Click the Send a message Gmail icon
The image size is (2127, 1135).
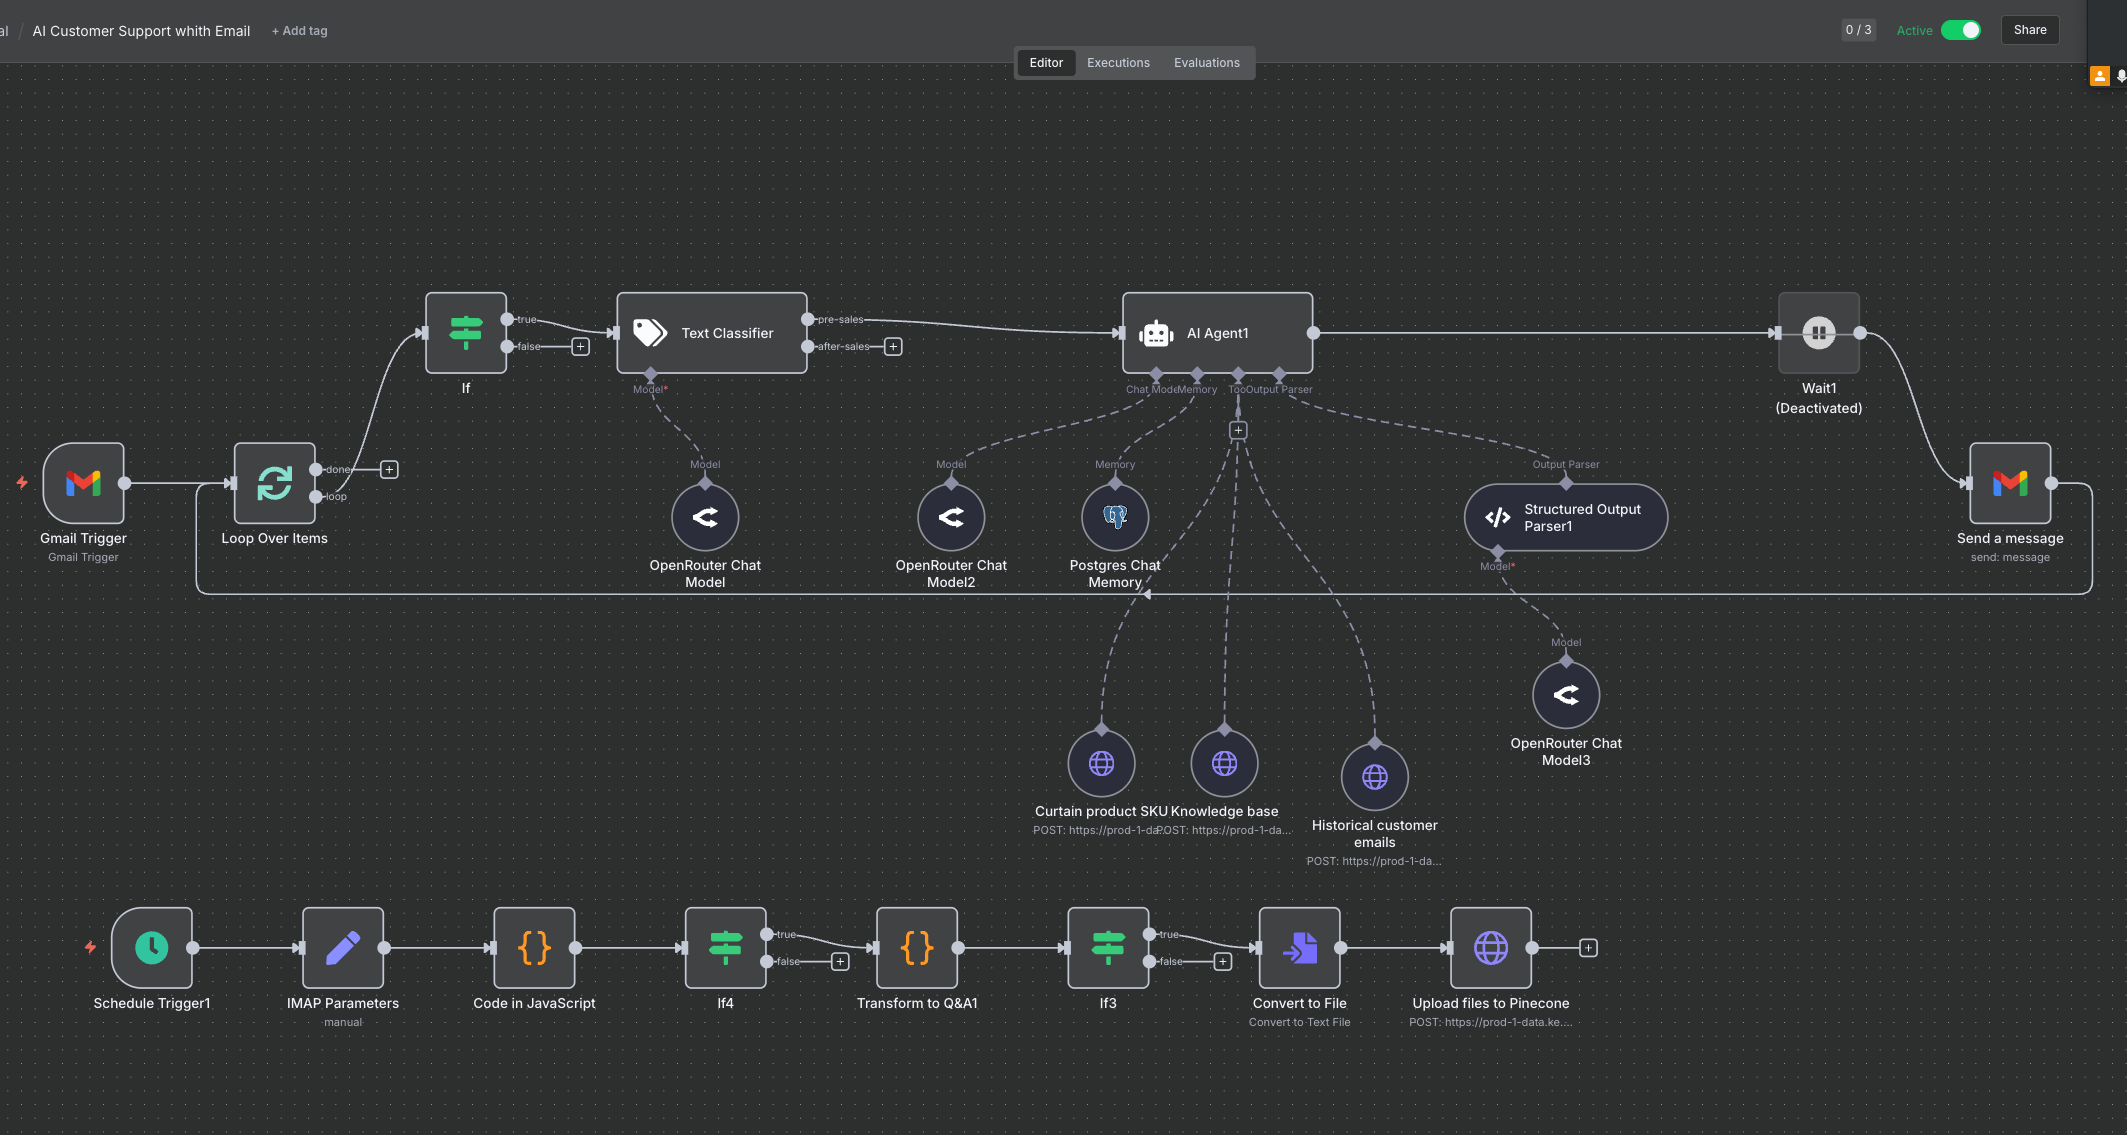pos(2009,483)
